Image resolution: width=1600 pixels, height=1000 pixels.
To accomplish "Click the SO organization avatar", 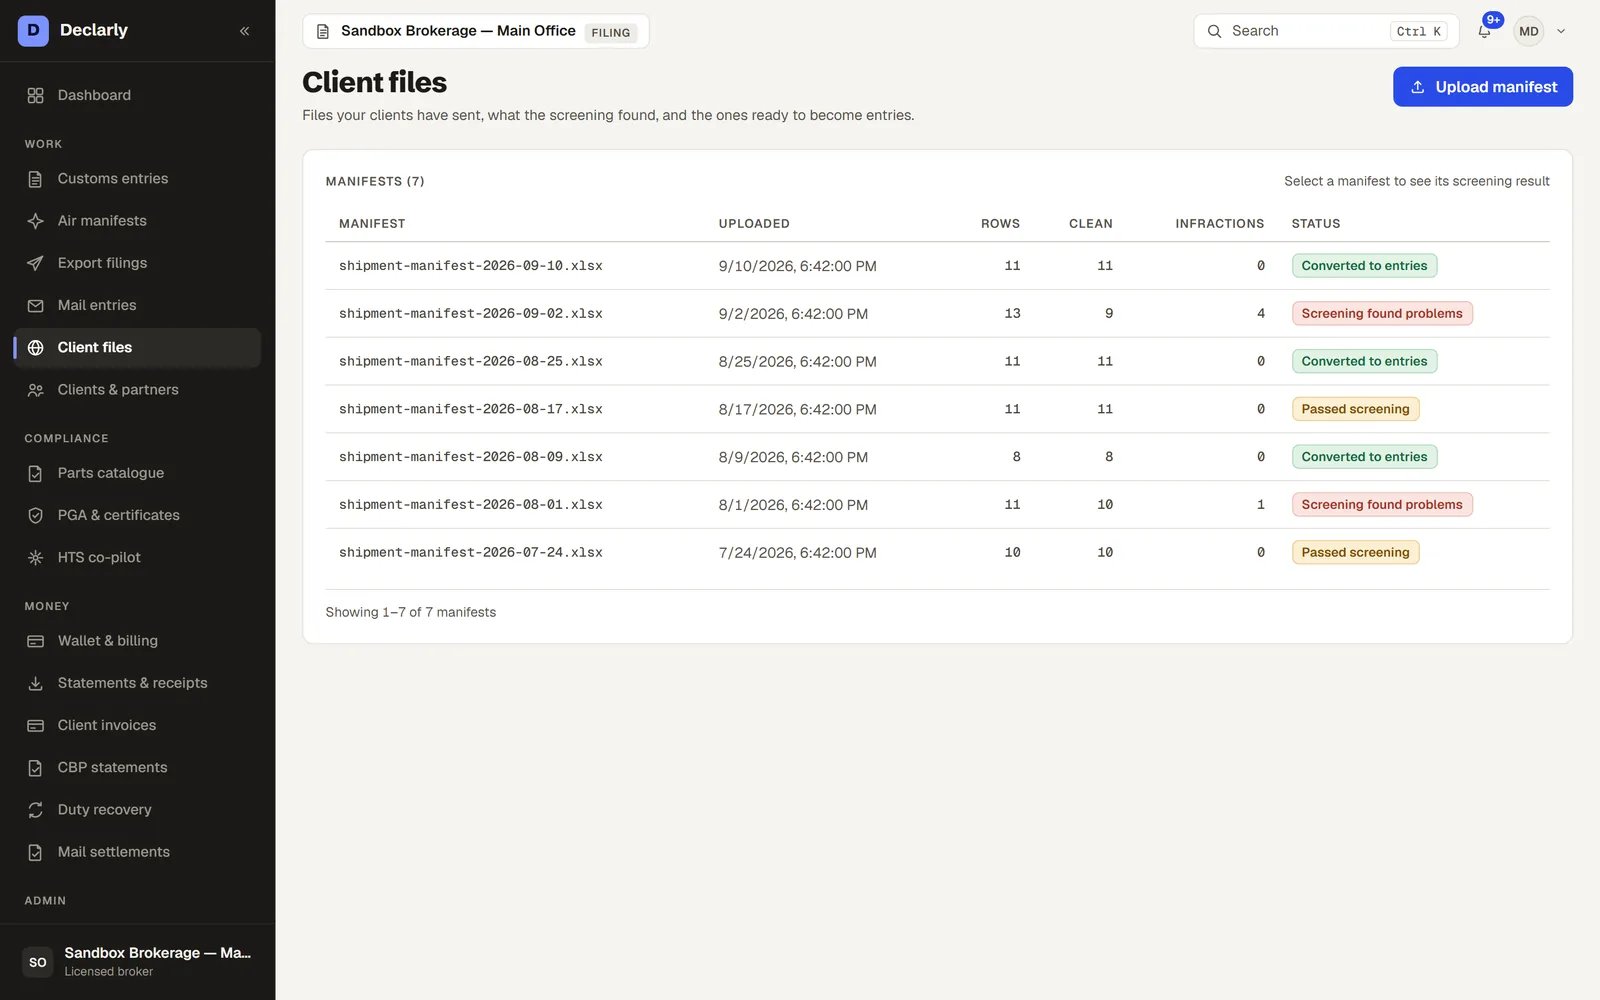I will pyautogui.click(x=38, y=962).
